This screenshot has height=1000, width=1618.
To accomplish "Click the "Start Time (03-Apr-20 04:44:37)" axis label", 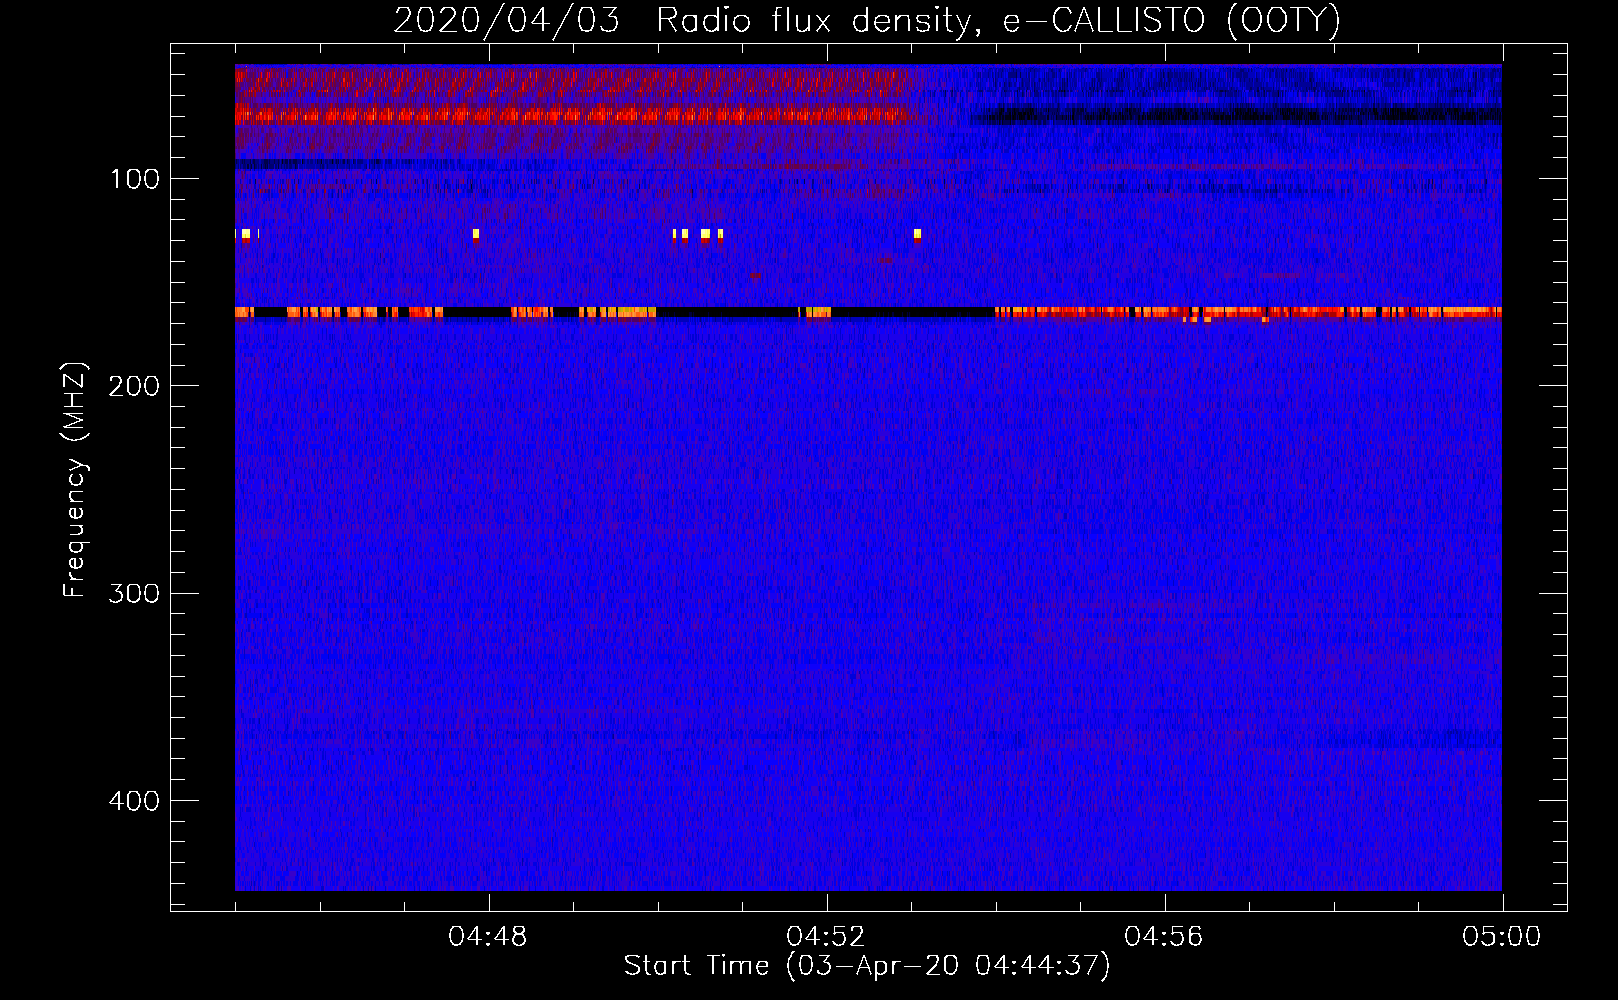I will pyautogui.click(x=867, y=966).
